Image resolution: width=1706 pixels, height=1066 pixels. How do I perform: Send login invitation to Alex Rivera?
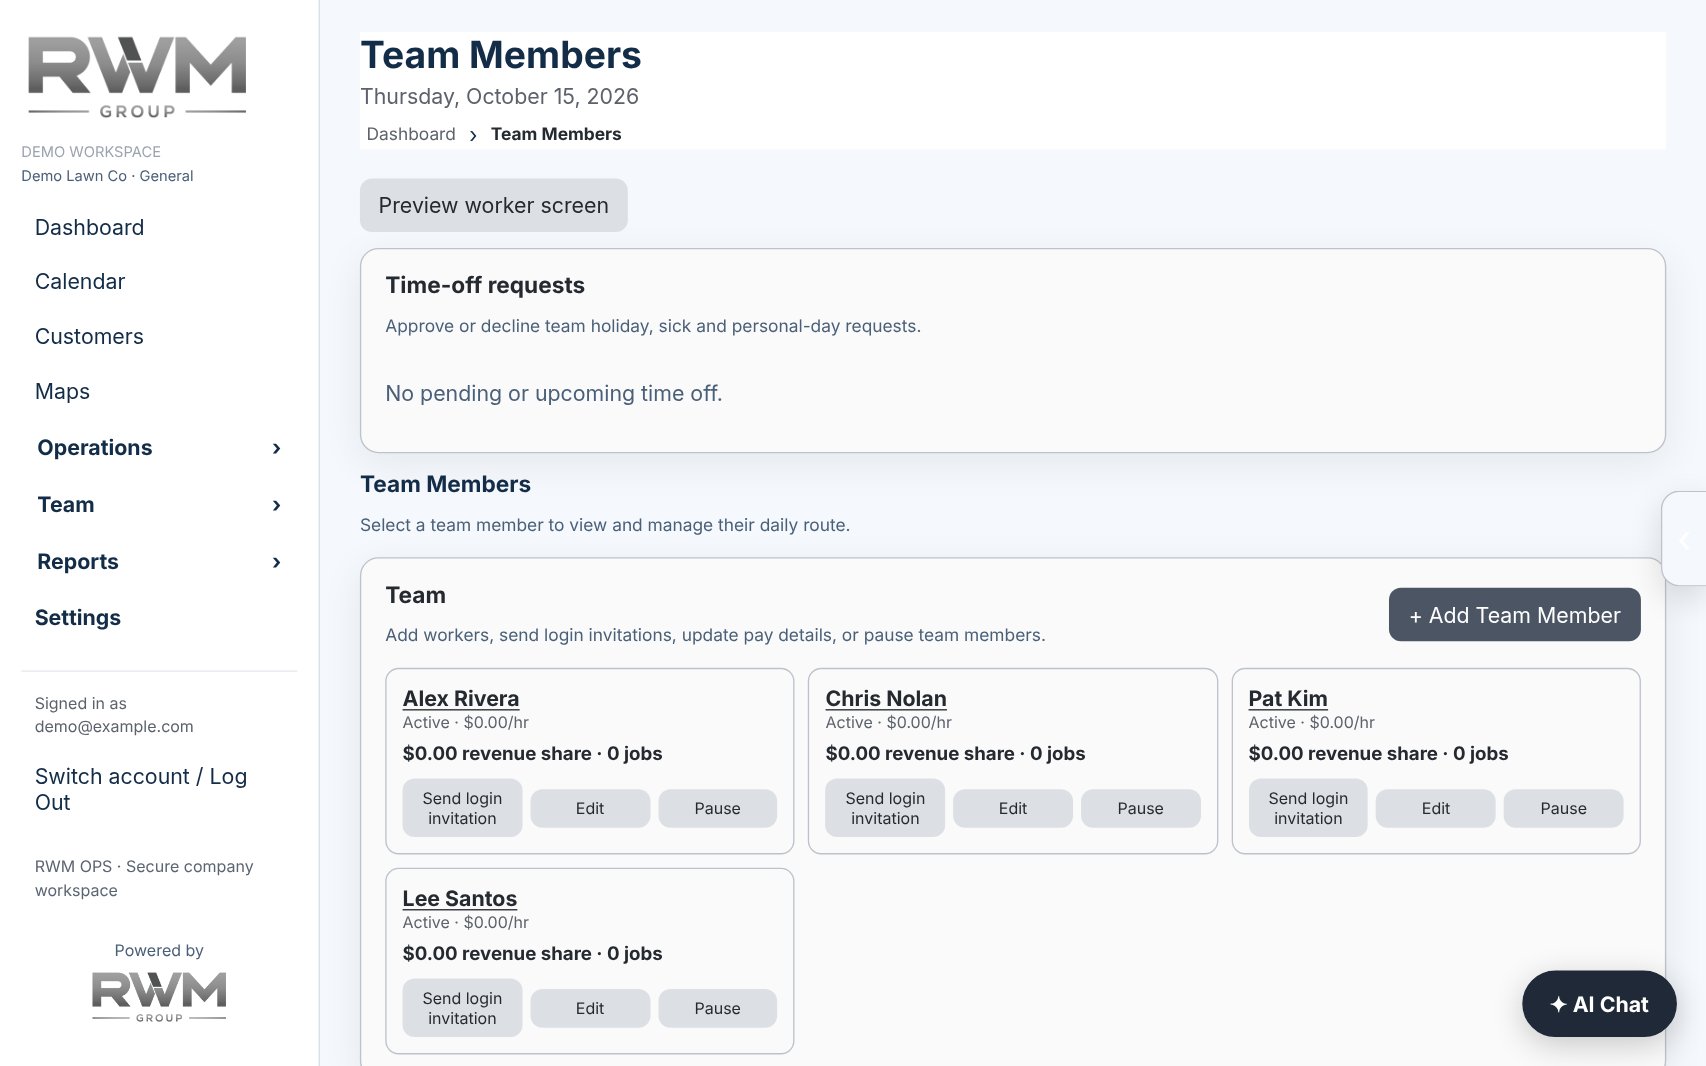(462, 808)
